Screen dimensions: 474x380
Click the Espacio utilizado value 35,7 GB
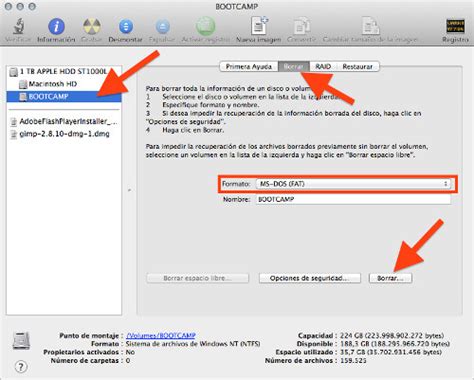click(391, 352)
